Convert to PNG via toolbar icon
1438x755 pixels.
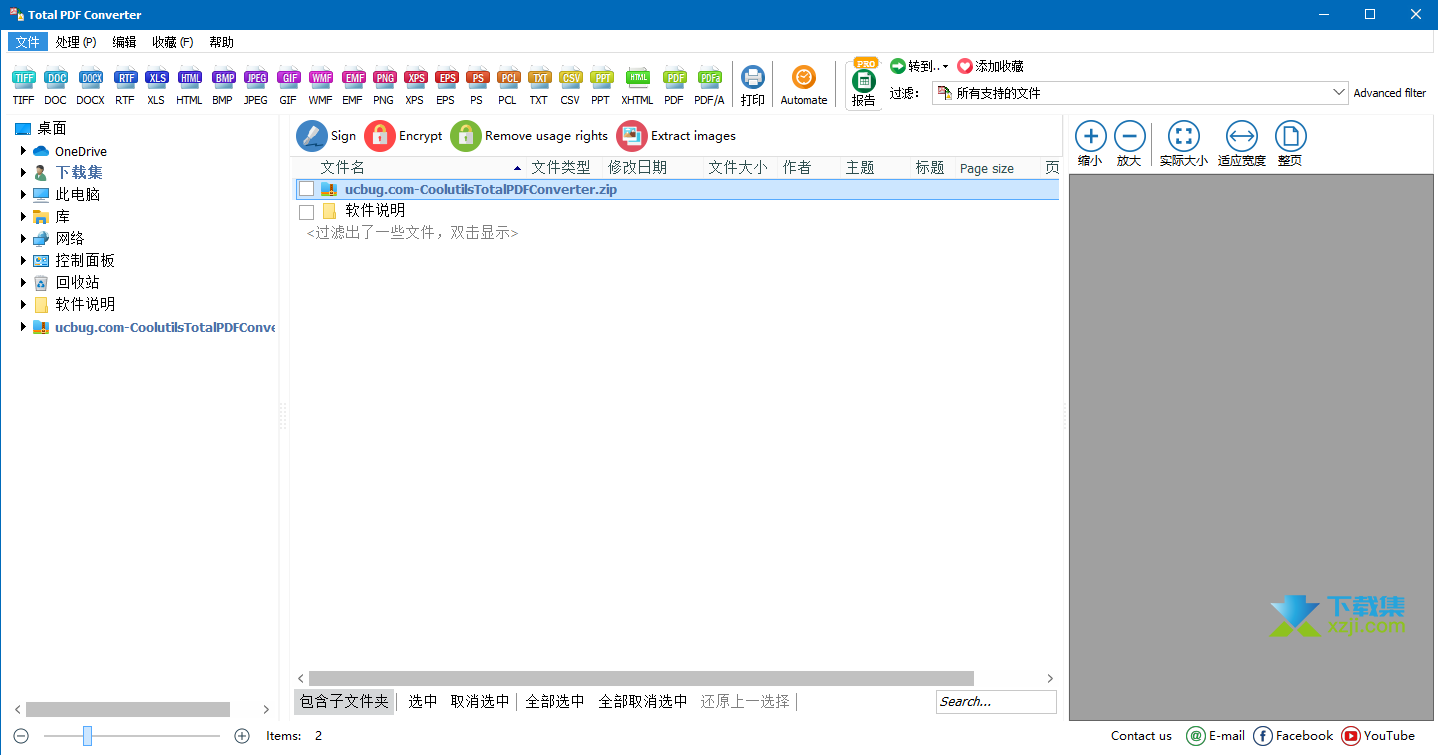tap(384, 78)
